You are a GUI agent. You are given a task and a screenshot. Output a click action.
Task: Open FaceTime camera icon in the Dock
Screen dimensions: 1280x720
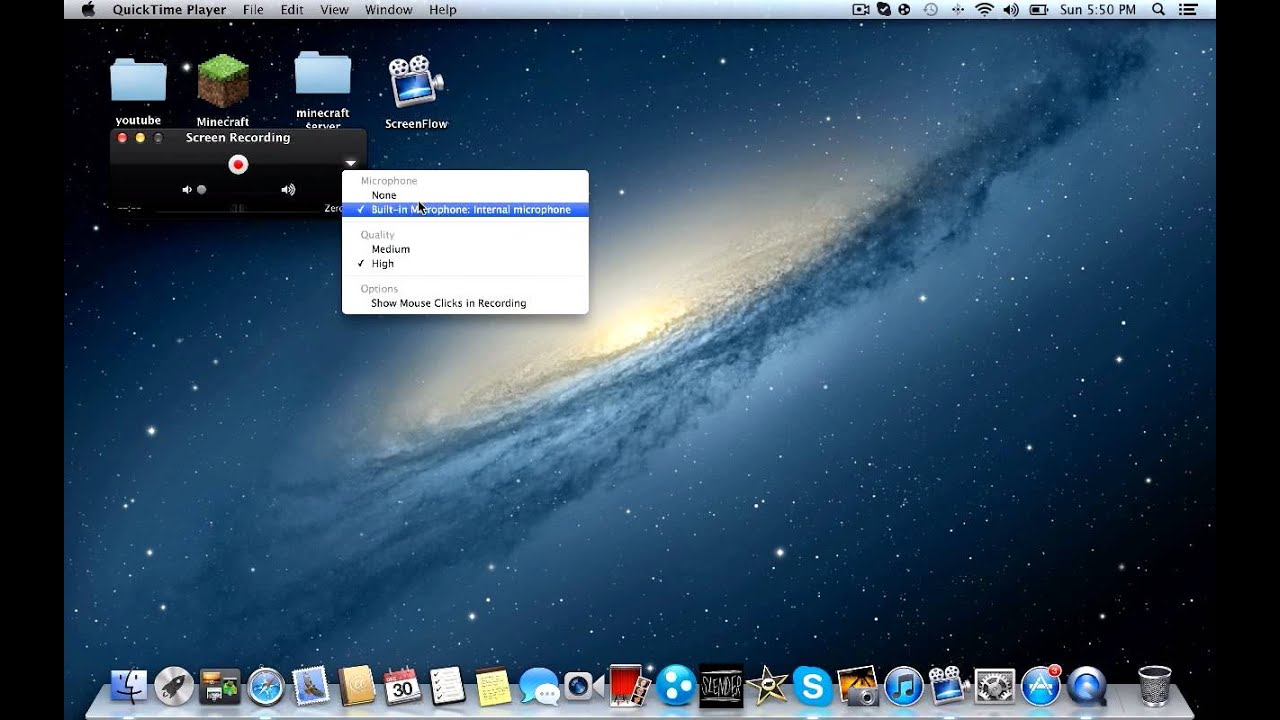[584, 686]
